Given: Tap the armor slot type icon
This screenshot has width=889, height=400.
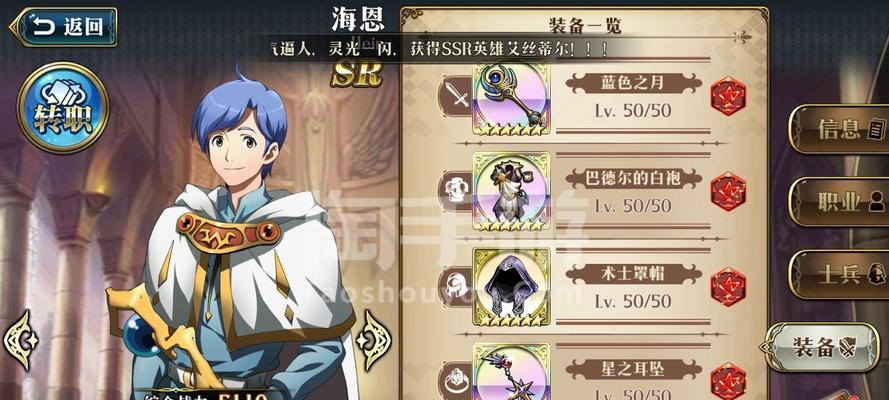Looking at the screenshot, I should point(458,192).
